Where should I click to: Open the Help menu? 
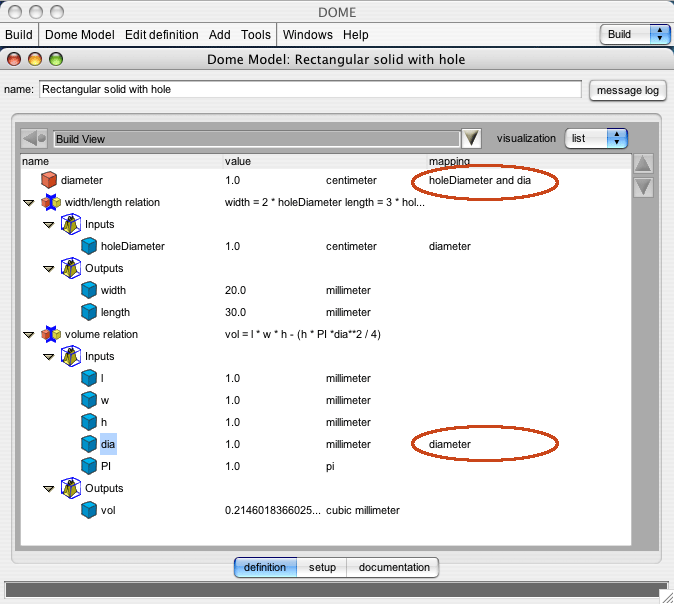(x=355, y=34)
